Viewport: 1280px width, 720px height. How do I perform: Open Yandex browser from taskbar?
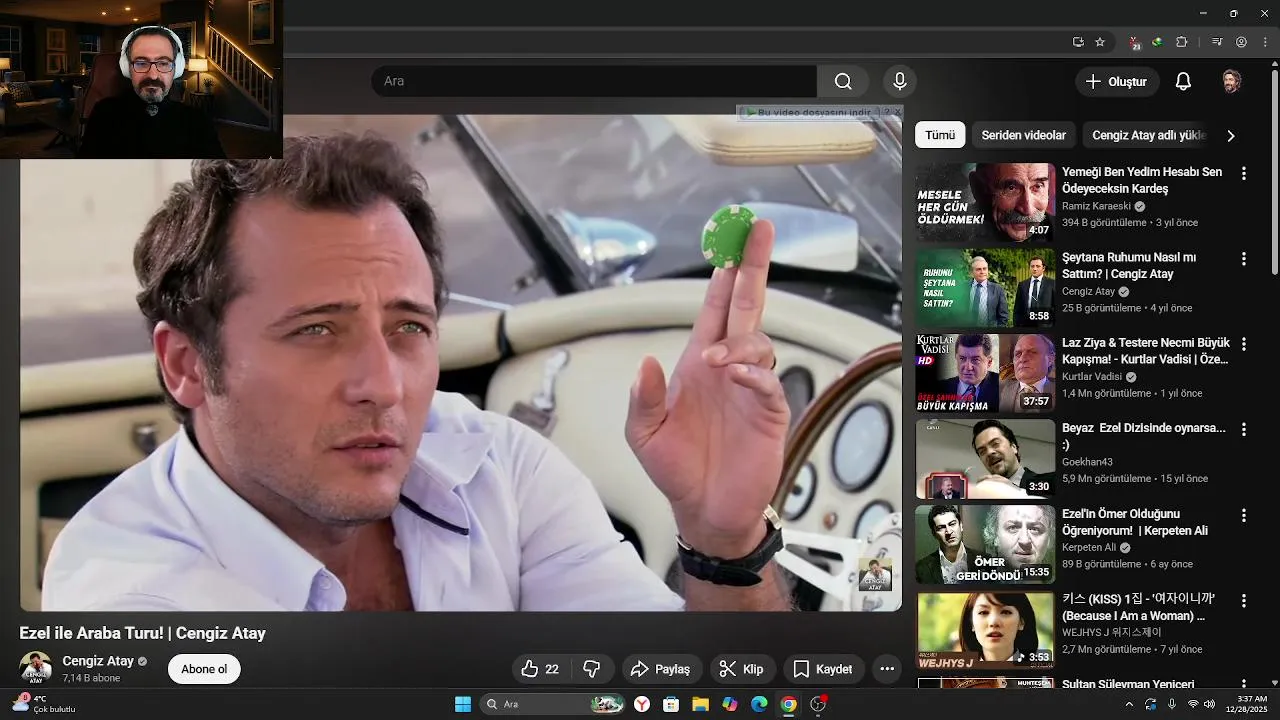tap(642, 704)
